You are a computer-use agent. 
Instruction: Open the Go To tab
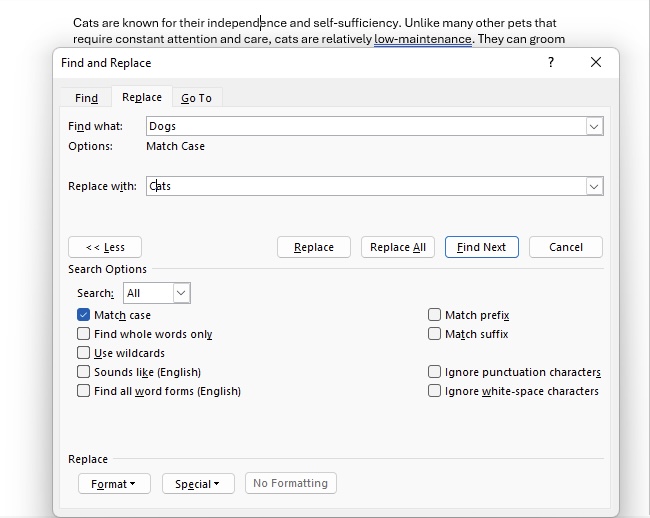196,98
